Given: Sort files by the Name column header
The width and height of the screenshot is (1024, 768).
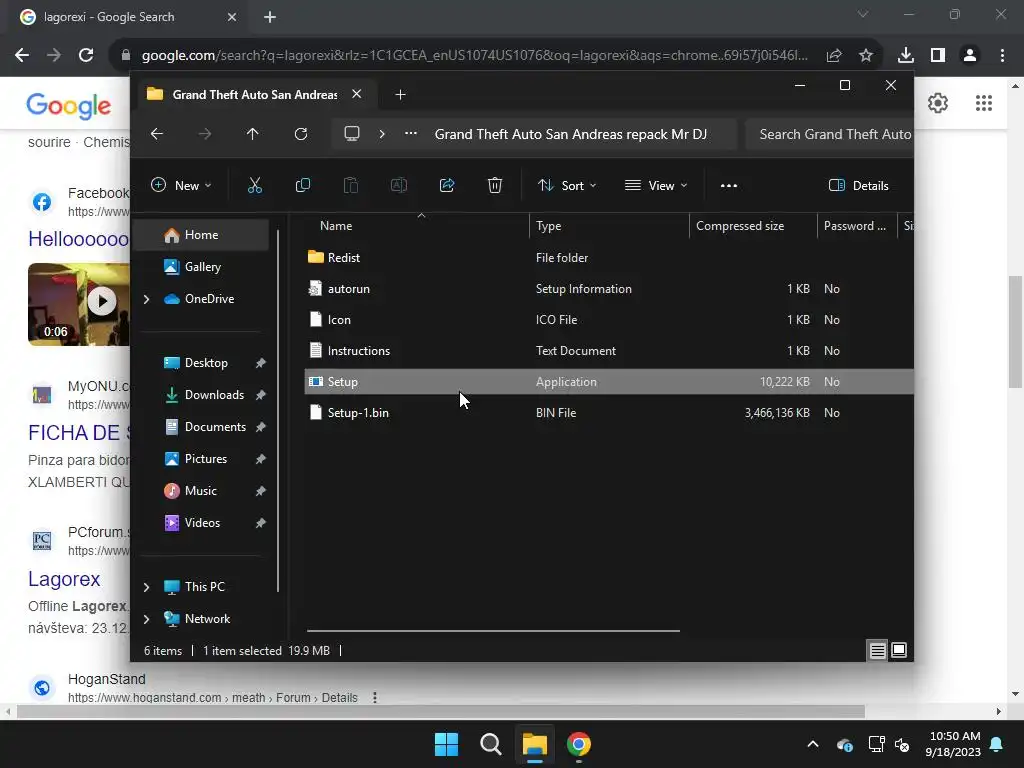Looking at the screenshot, I should (418, 226).
